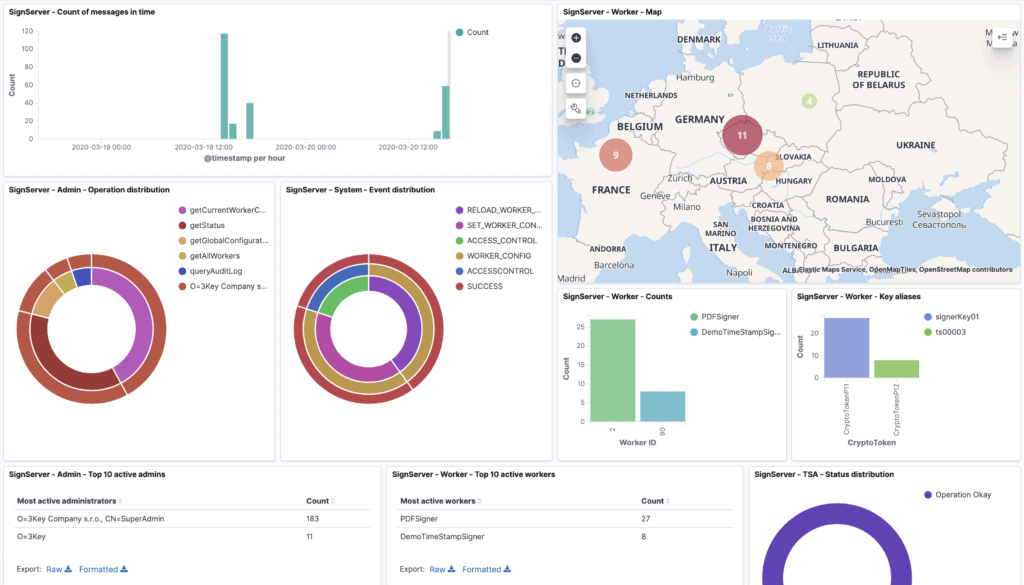Select the getAllWorkers legend swatch
Image resolution: width=1024 pixels, height=585 pixels.
pos(183,256)
